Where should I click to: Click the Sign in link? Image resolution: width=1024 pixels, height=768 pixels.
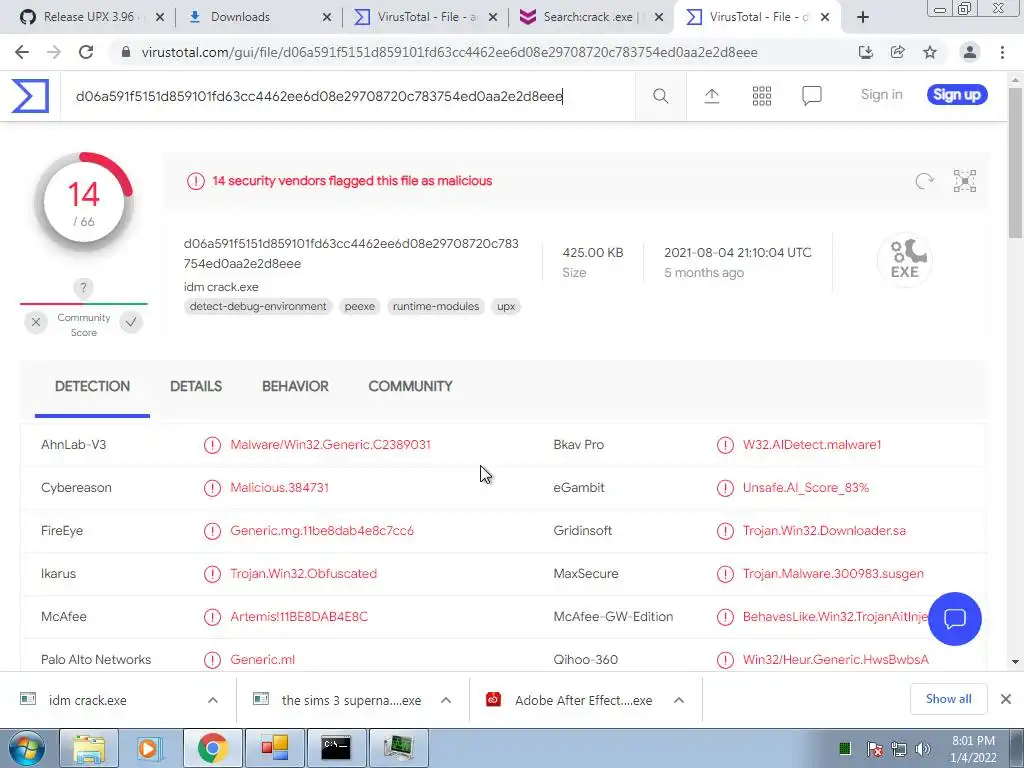click(882, 95)
